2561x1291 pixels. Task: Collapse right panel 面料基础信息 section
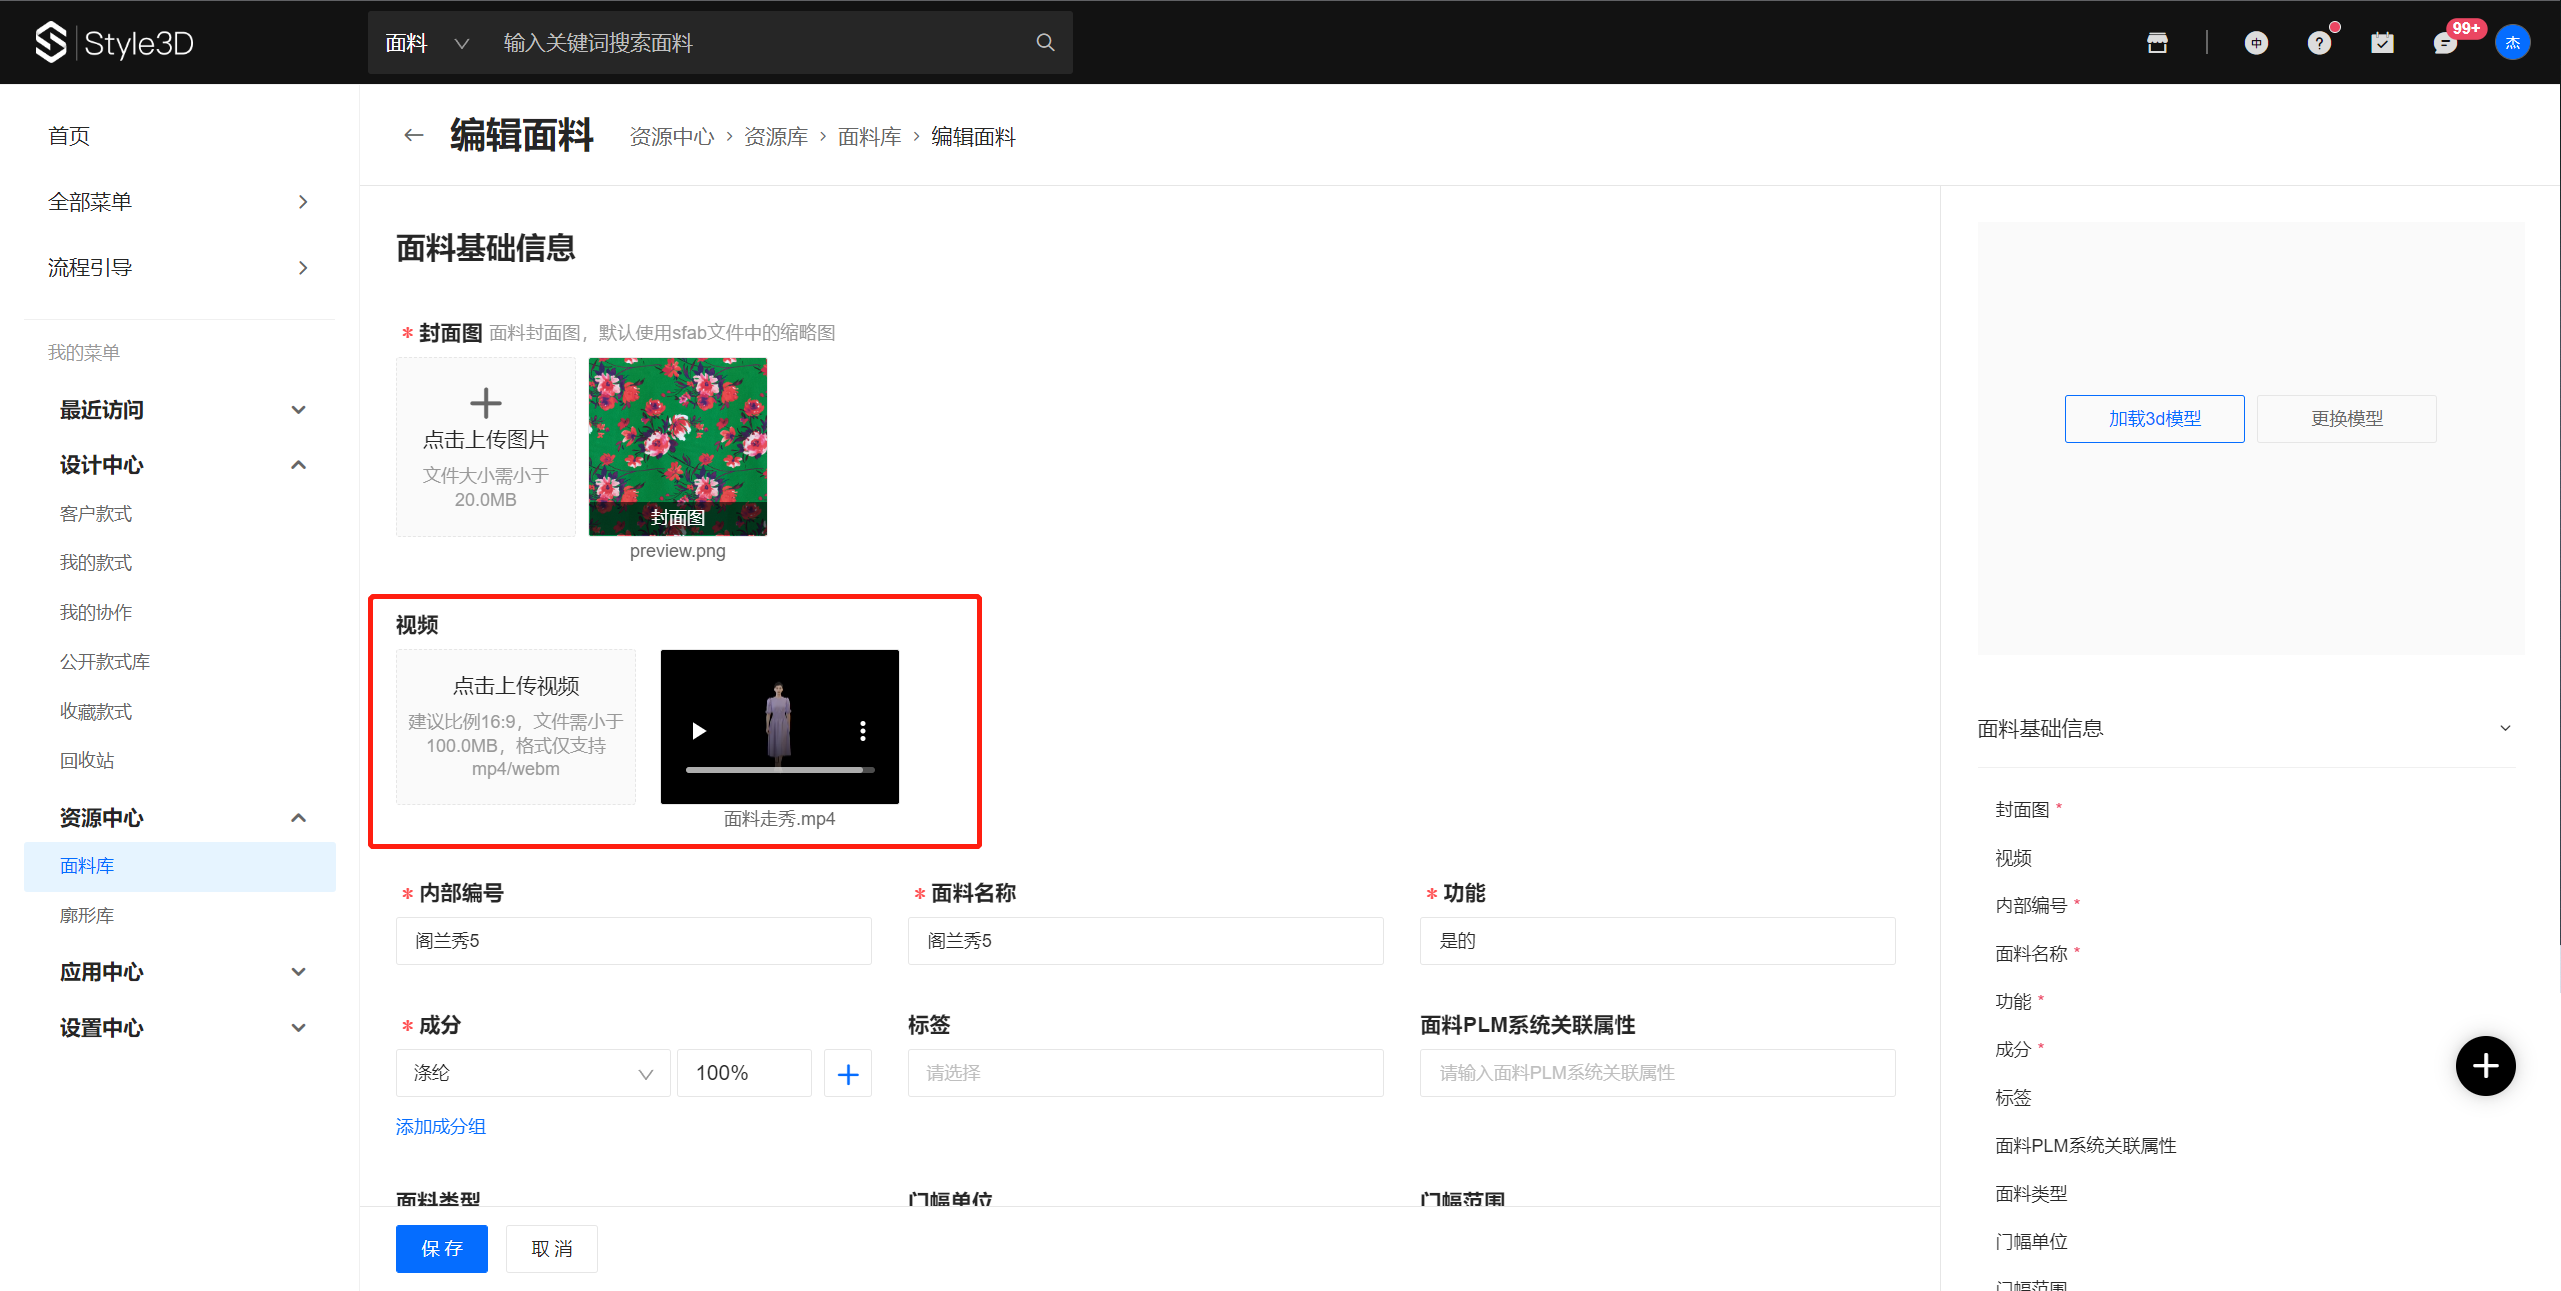click(x=2505, y=728)
